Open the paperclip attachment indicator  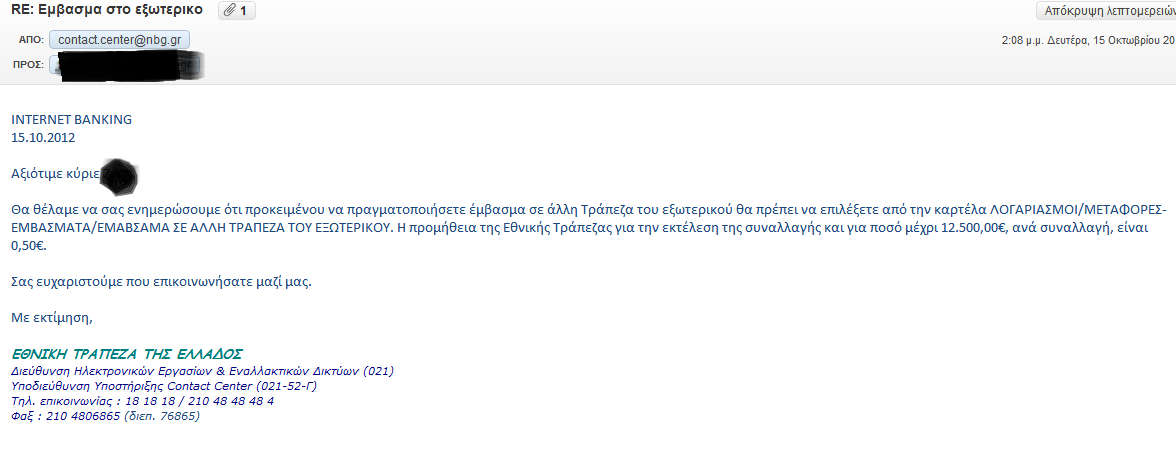(x=236, y=10)
